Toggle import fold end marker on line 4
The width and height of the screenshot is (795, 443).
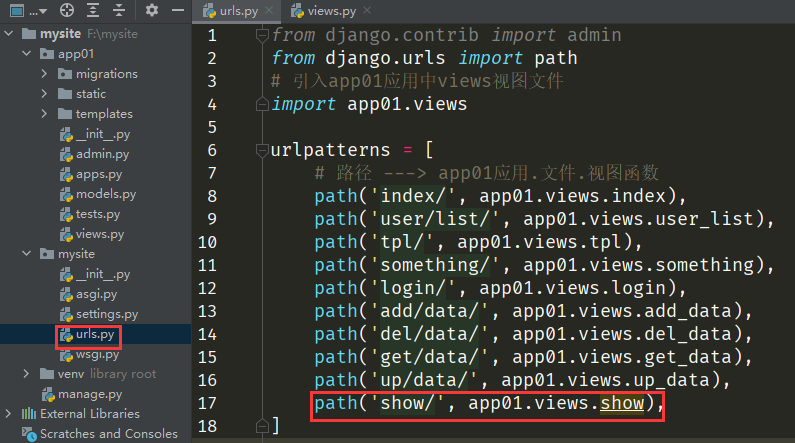coord(262,104)
